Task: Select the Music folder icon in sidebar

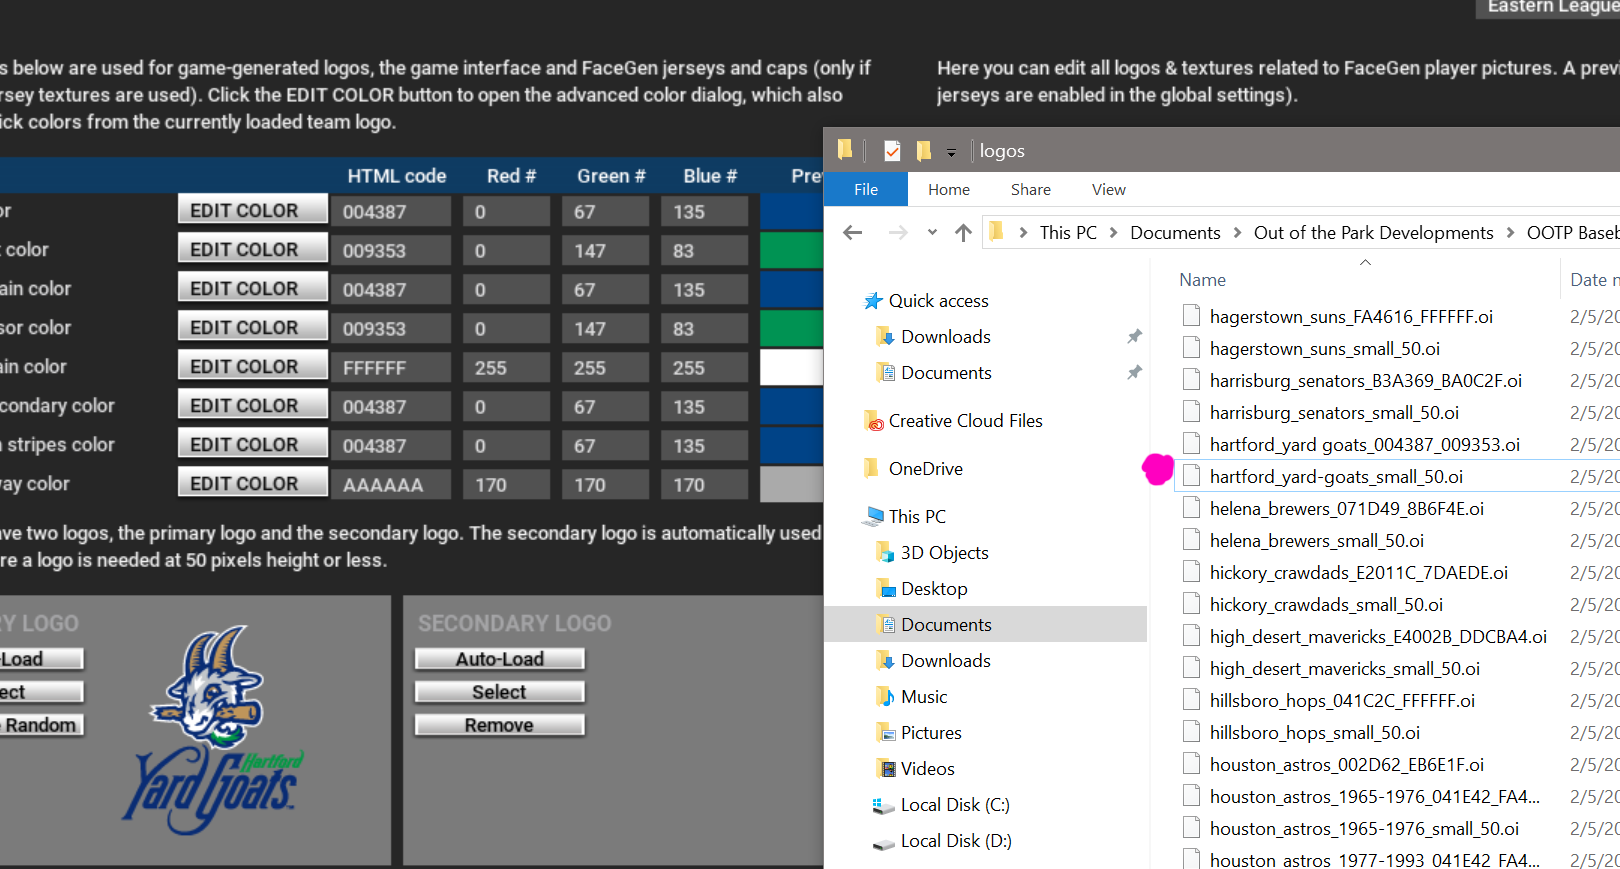Action: (x=885, y=697)
